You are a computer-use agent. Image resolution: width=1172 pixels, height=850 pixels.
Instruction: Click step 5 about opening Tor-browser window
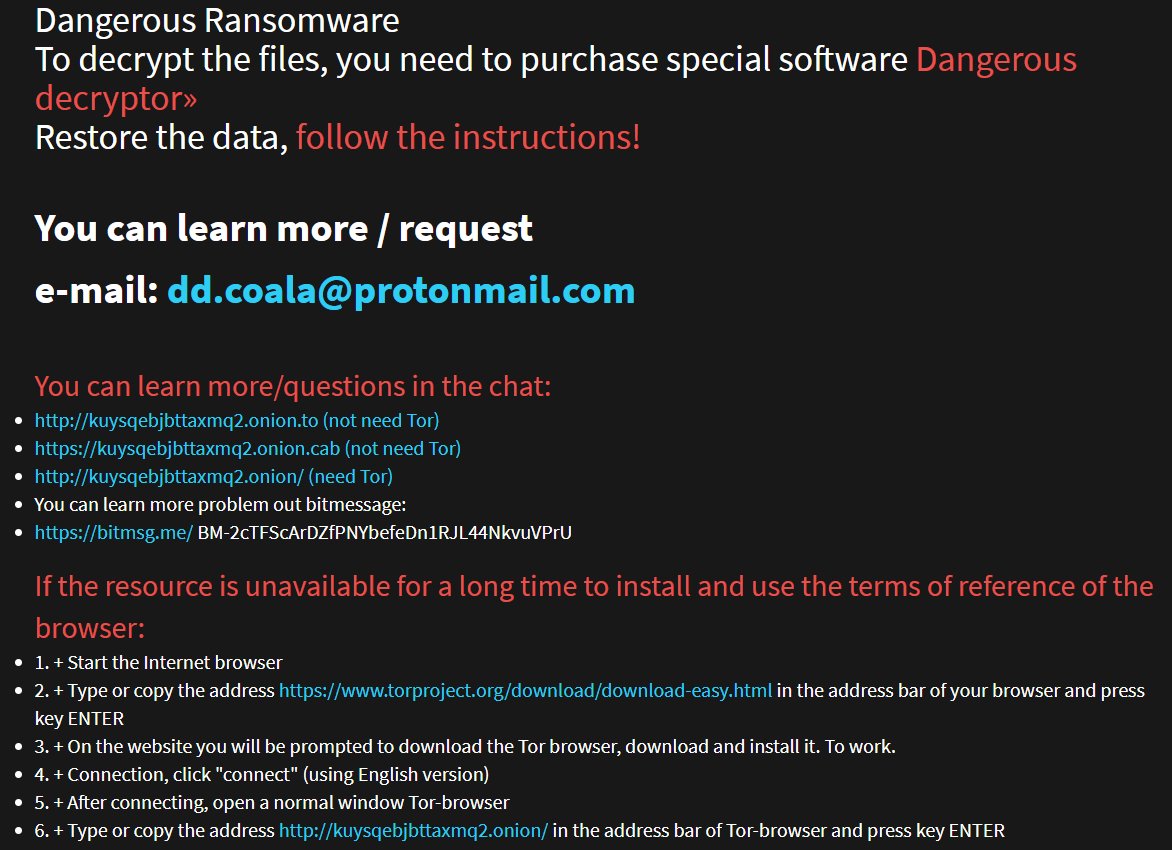coord(272,803)
